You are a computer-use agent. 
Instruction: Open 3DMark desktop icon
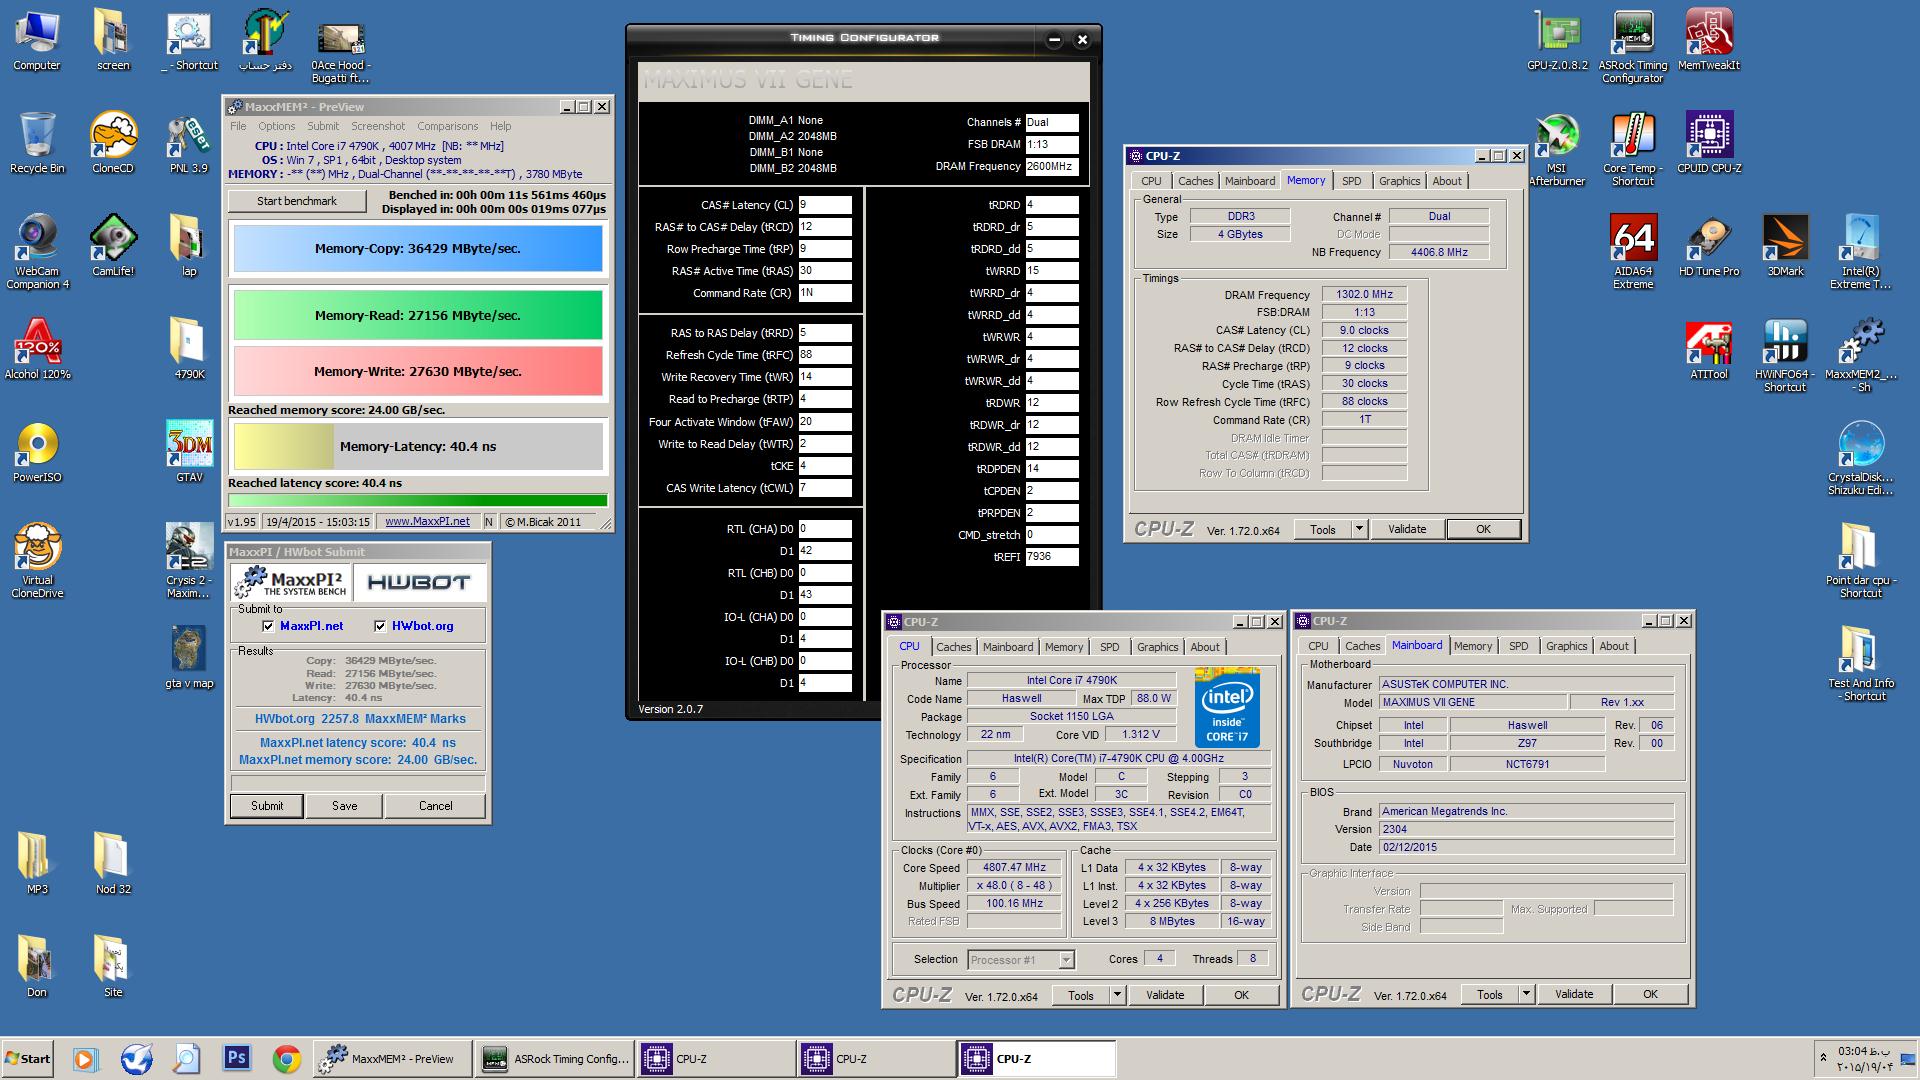[x=1785, y=246]
